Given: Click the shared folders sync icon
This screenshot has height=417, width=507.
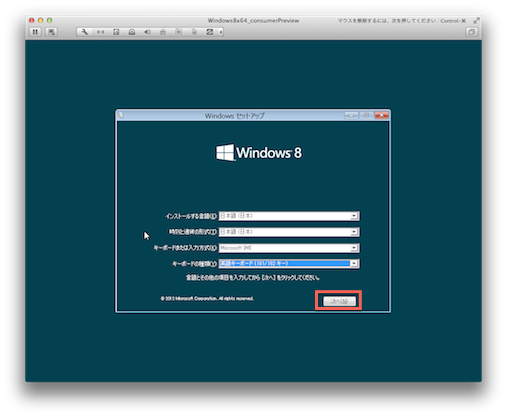Looking at the screenshot, I should (210, 32).
